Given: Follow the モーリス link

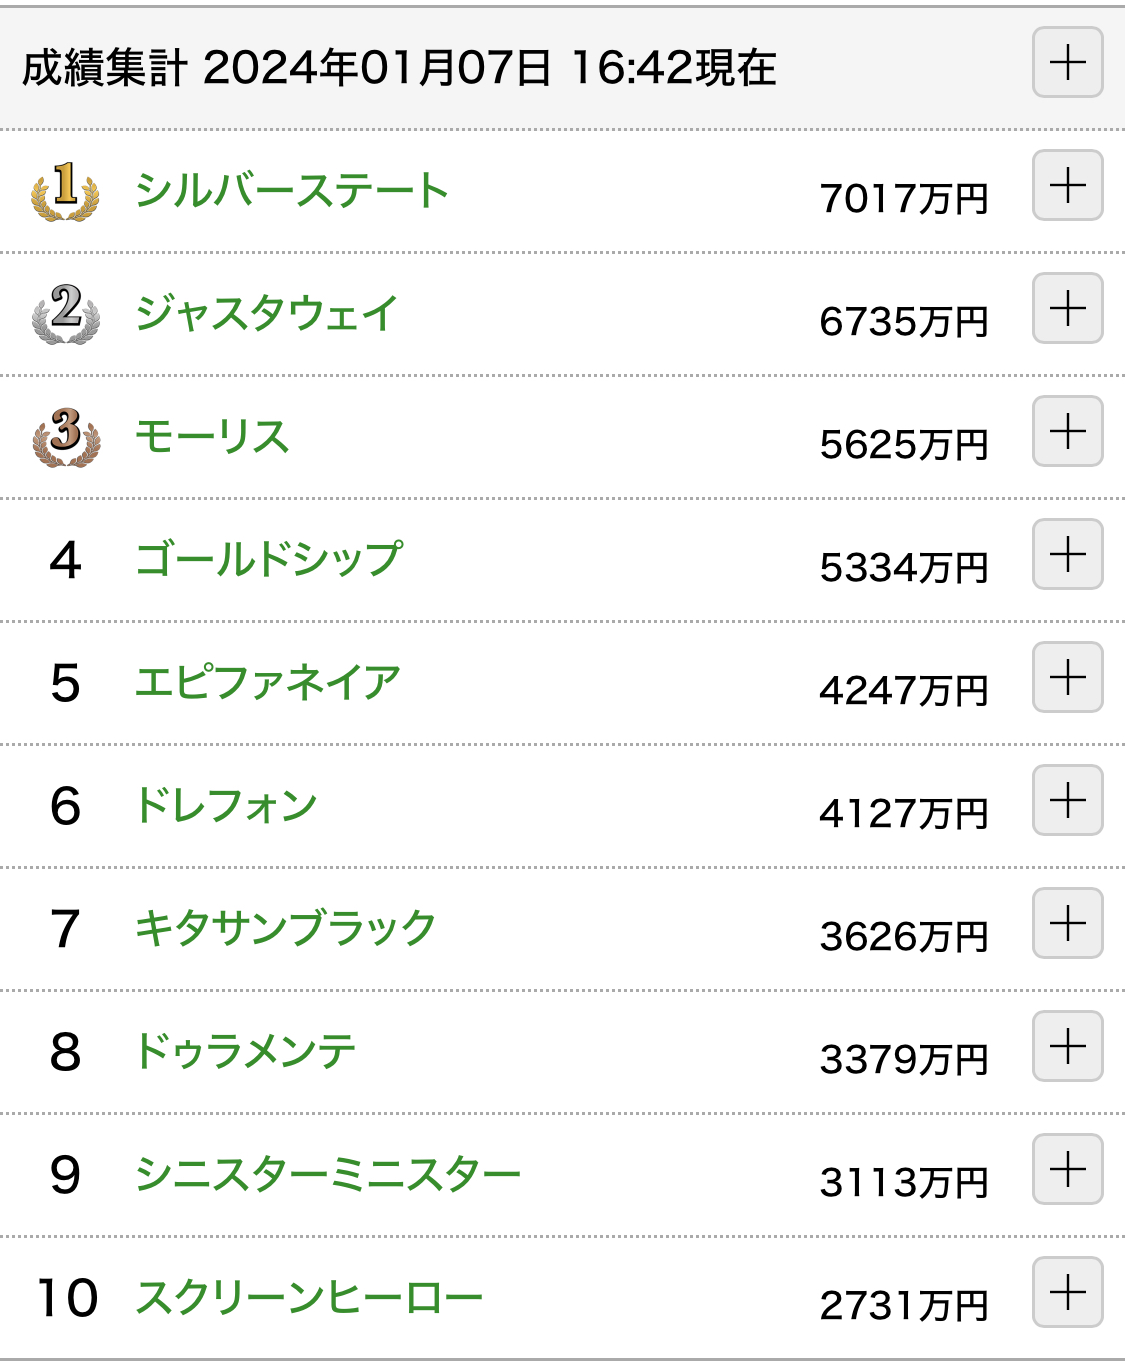Looking at the screenshot, I should (212, 436).
